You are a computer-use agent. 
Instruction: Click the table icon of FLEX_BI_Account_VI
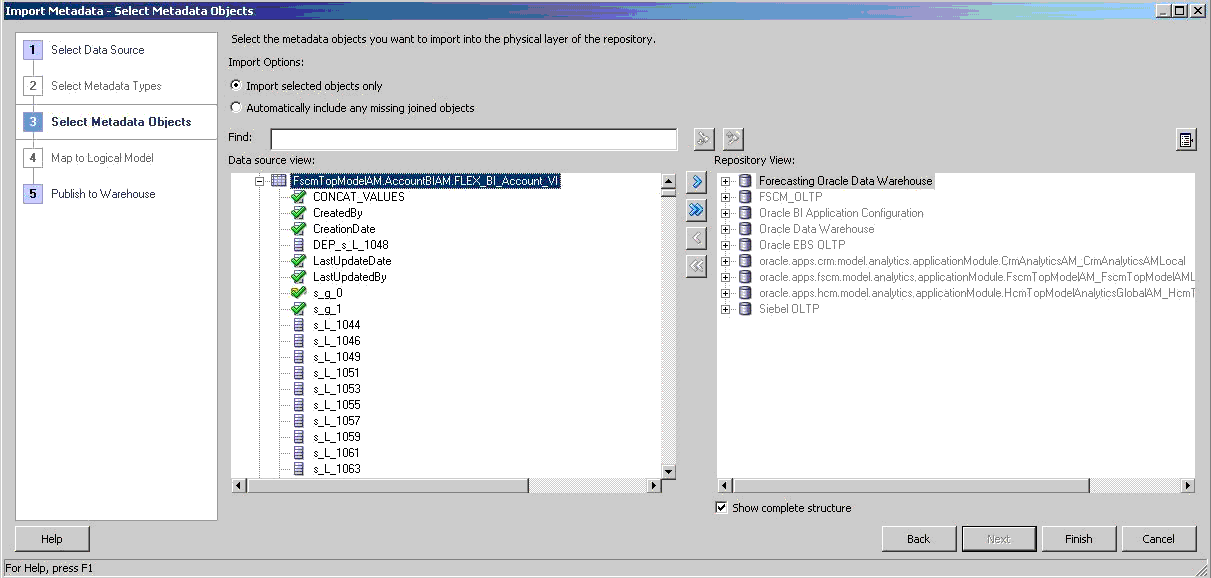coord(279,181)
